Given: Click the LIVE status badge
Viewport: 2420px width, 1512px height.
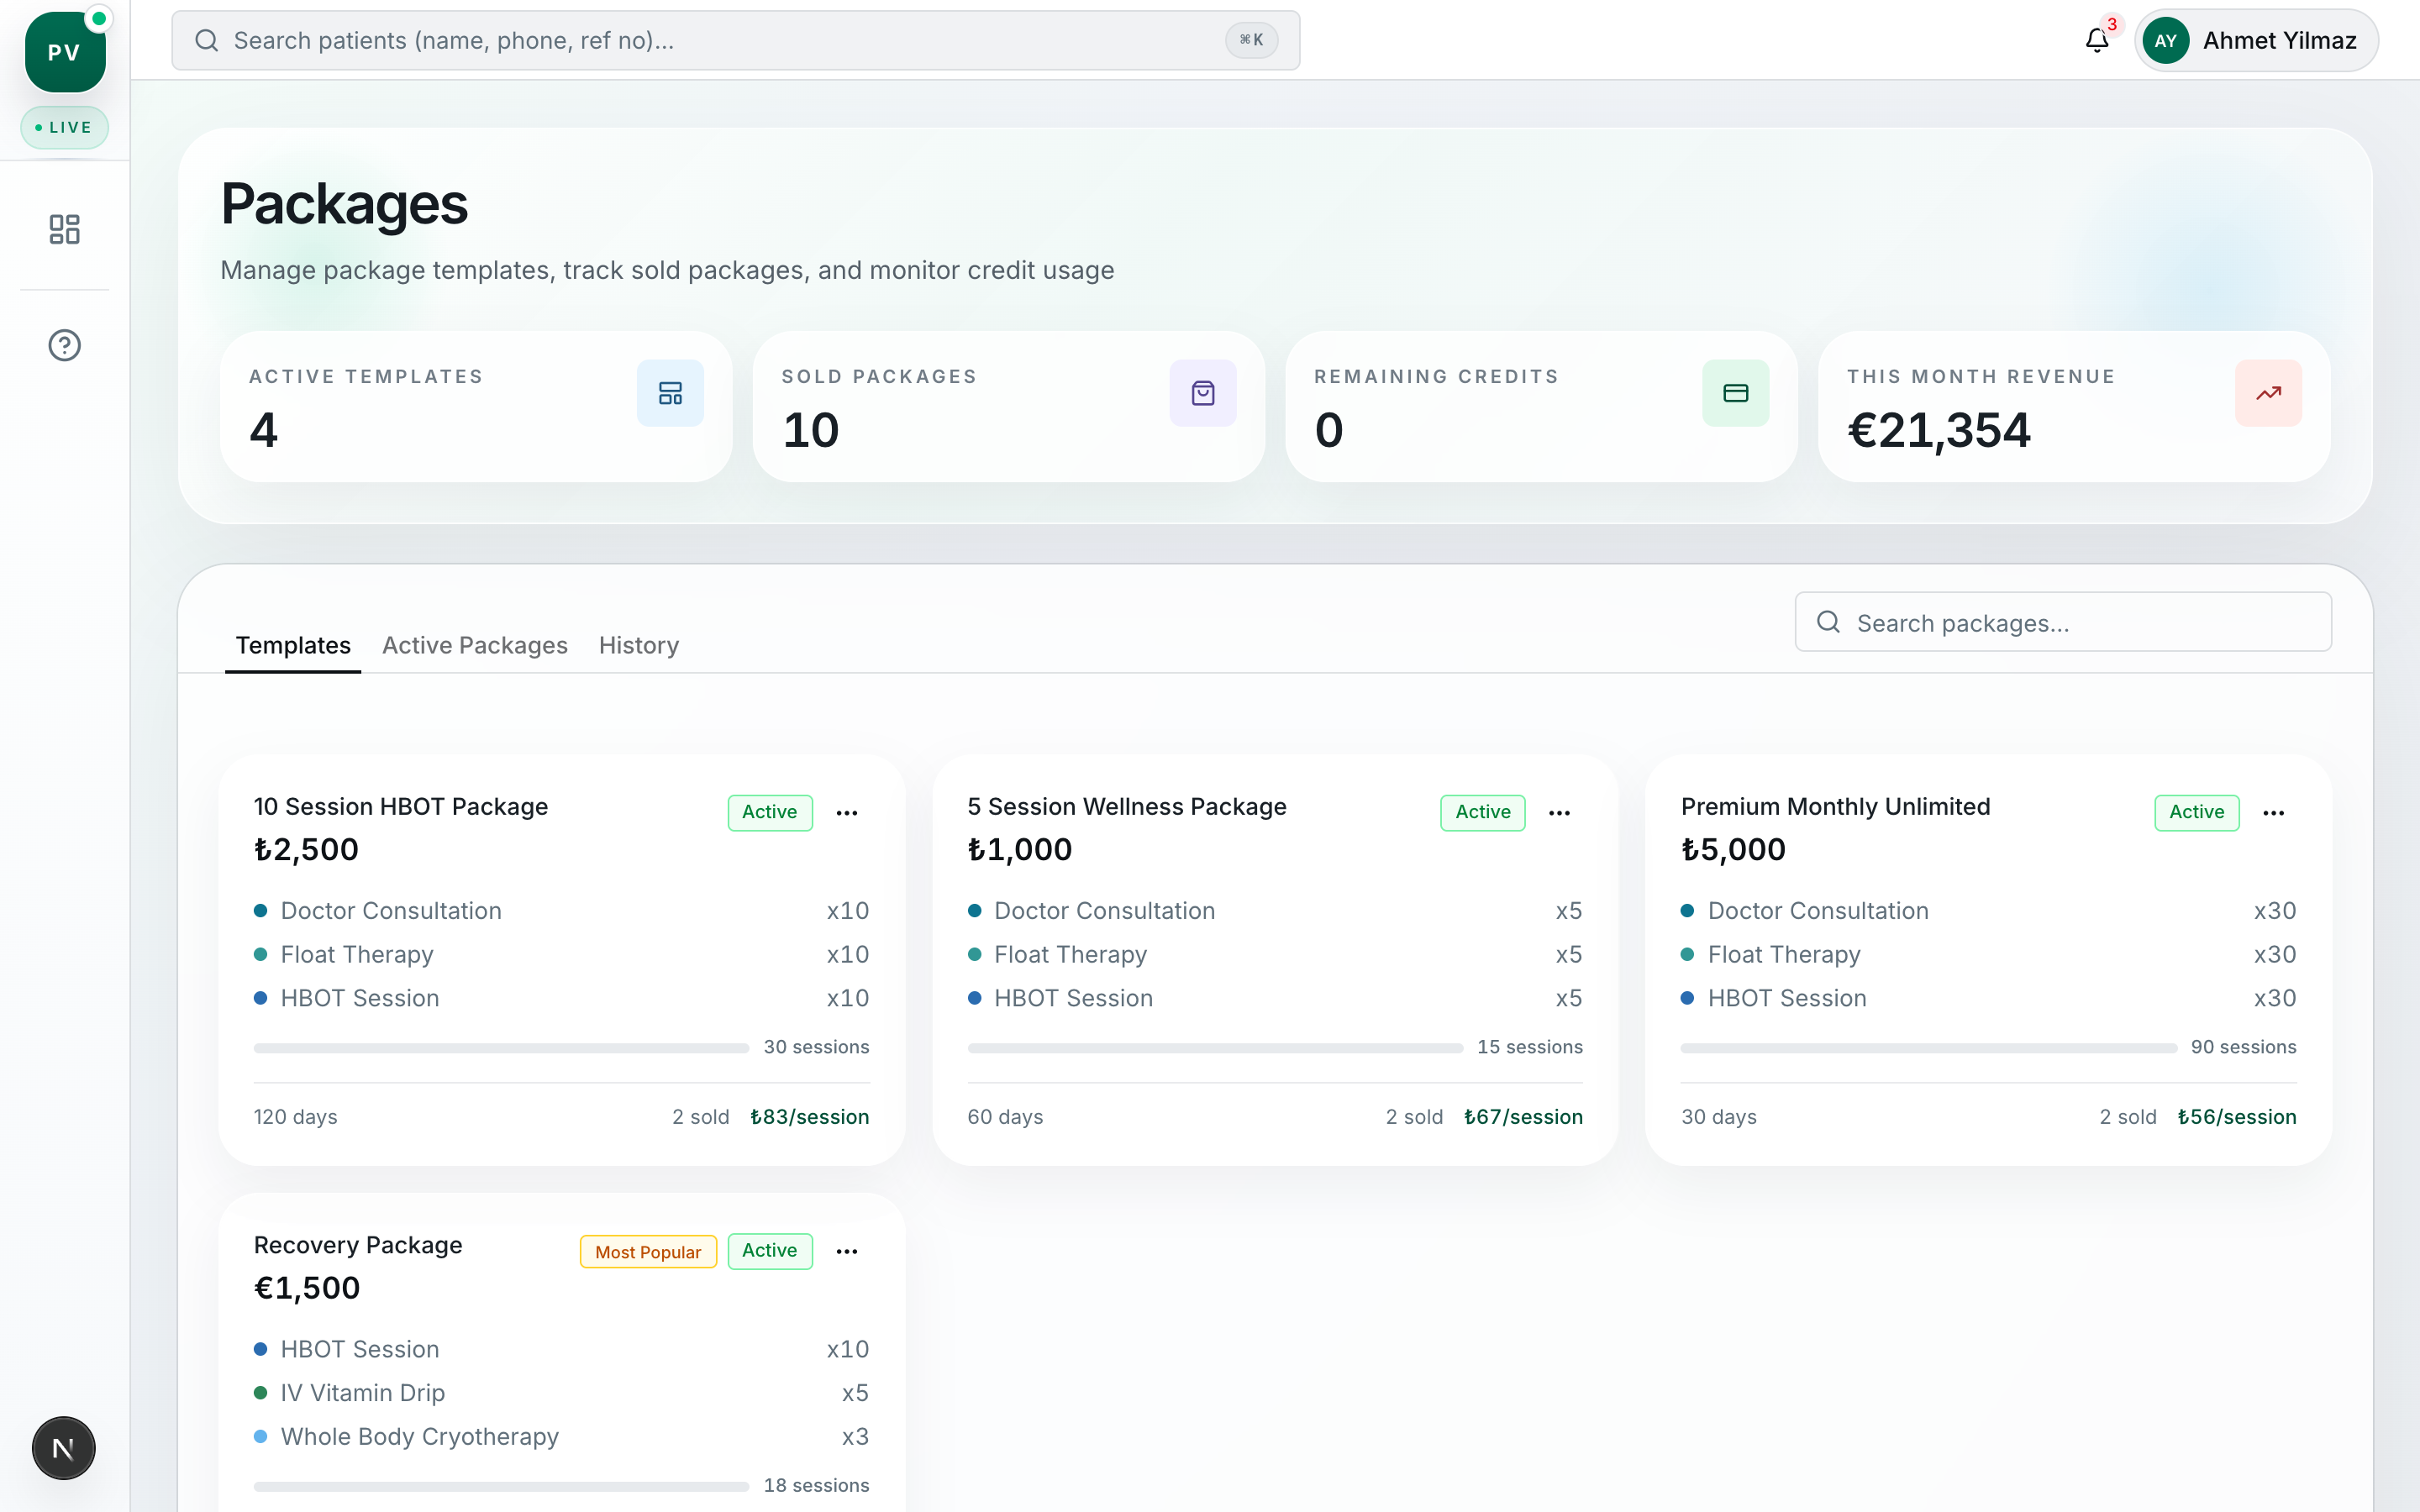Looking at the screenshot, I should [65, 127].
